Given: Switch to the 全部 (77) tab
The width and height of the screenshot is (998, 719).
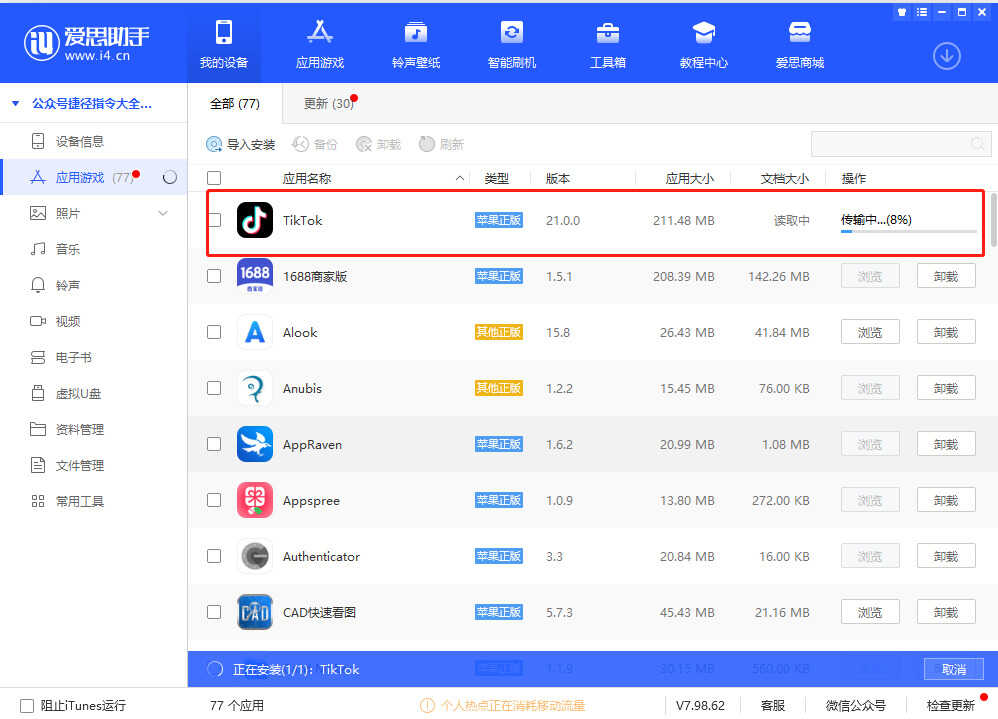Looking at the screenshot, I should 235,104.
